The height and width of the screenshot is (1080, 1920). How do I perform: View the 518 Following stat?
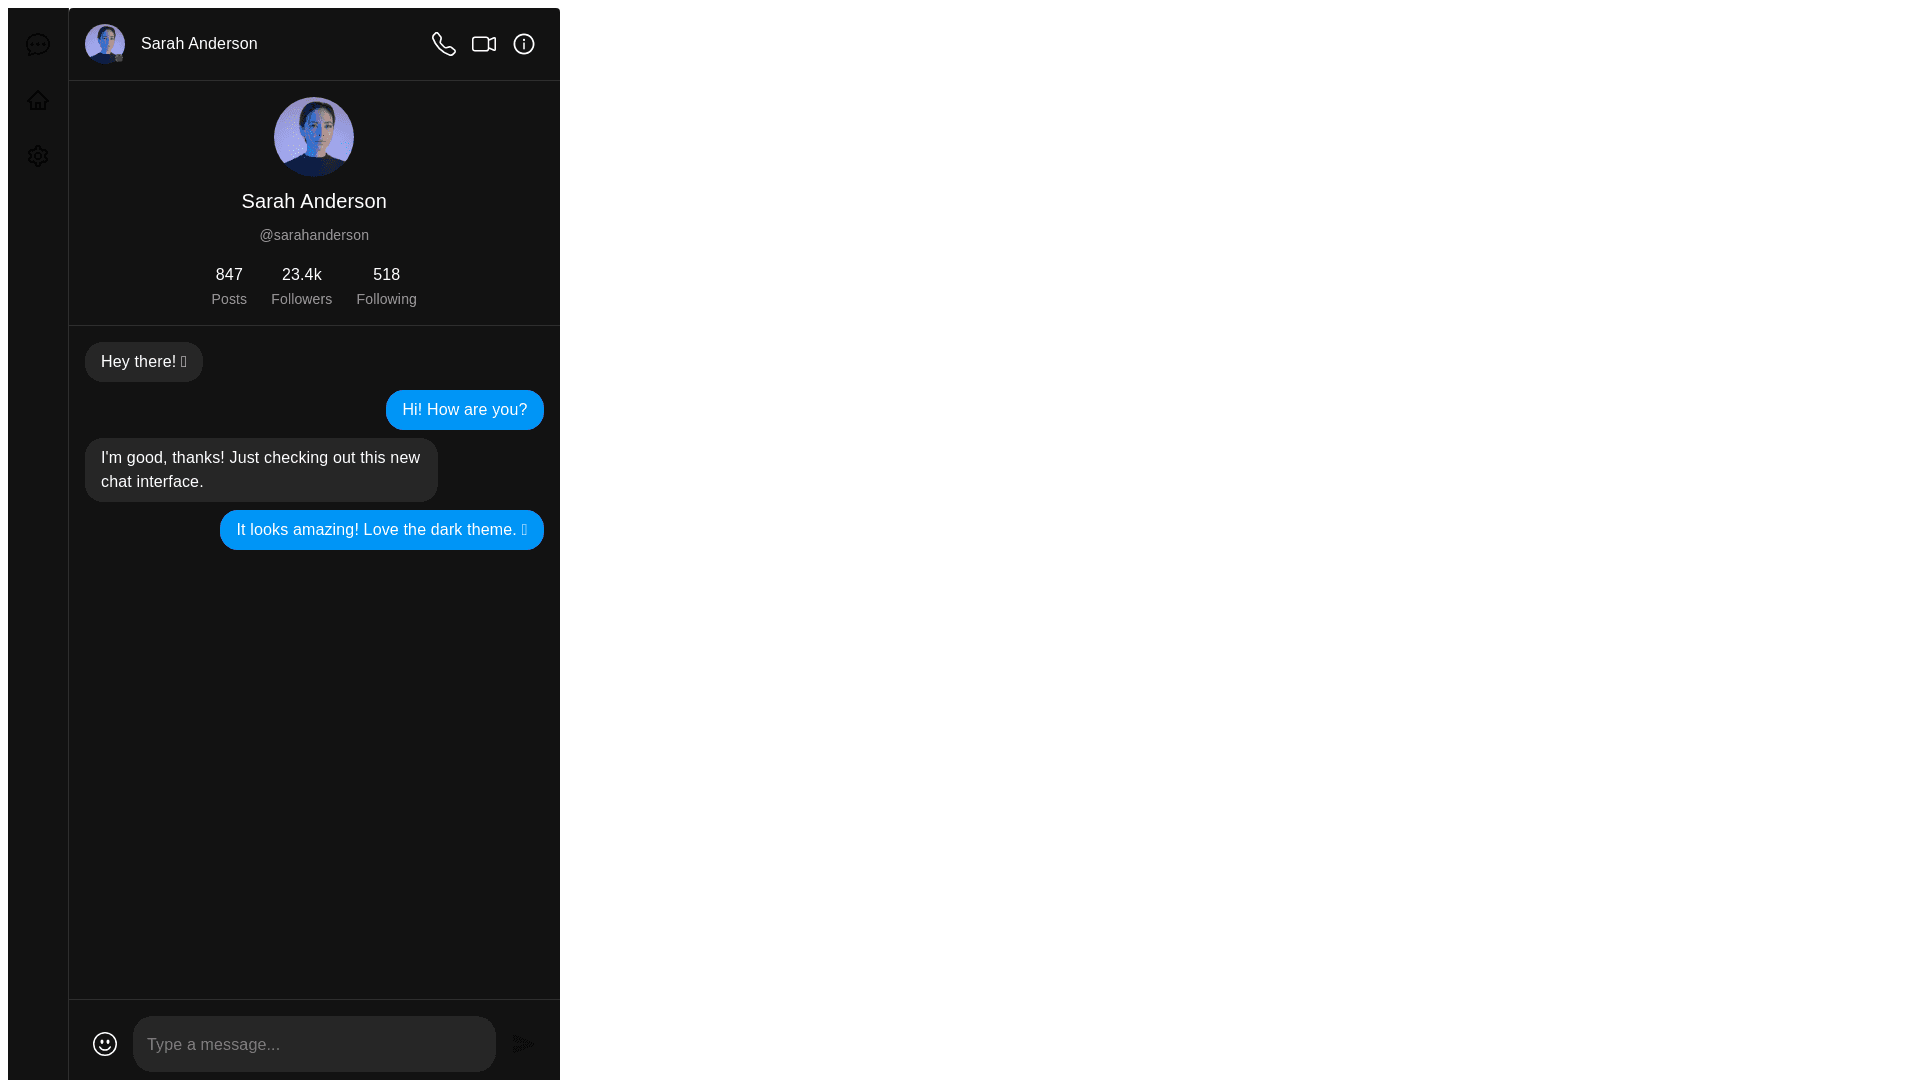(386, 286)
